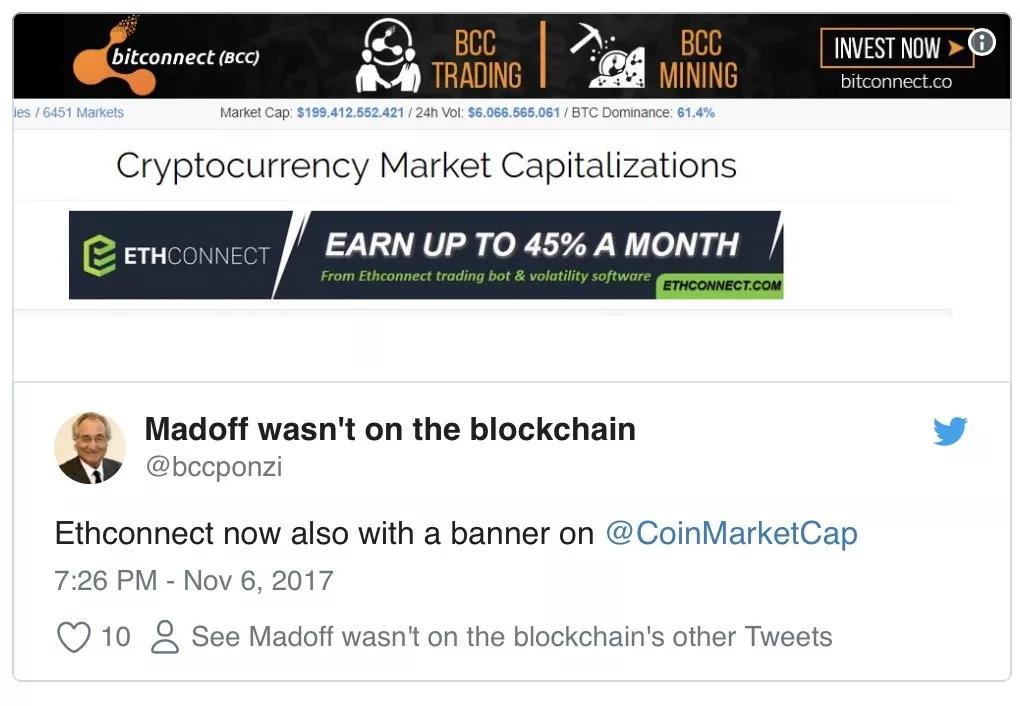Click the person icon beside other Tweets
1020x706 pixels.
(x=164, y=637)
